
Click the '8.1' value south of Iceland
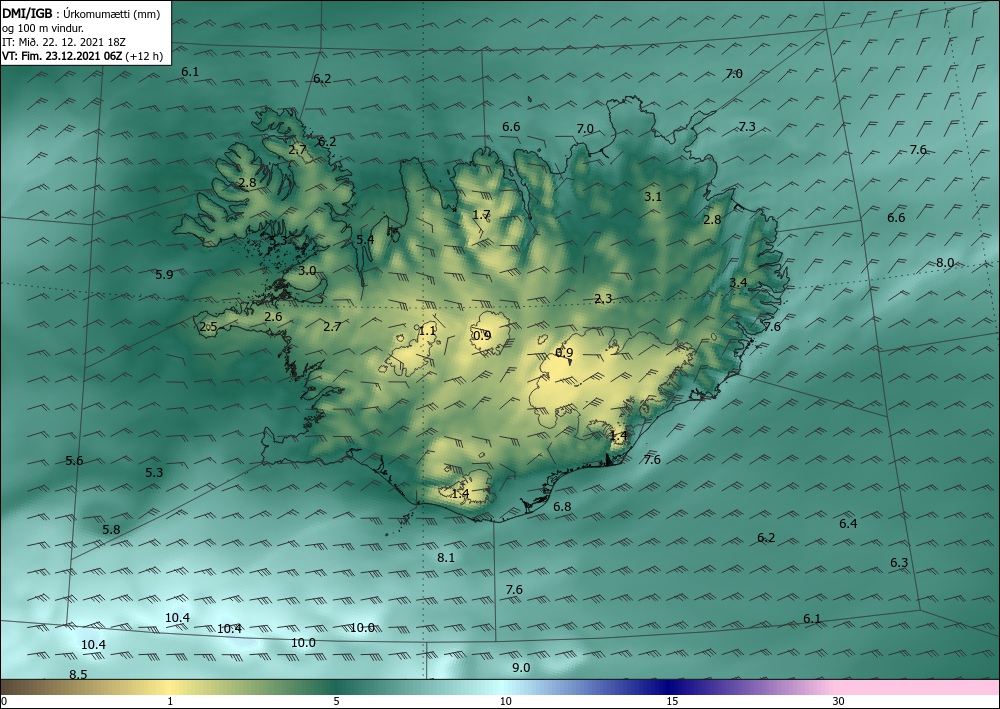(446, 557)
